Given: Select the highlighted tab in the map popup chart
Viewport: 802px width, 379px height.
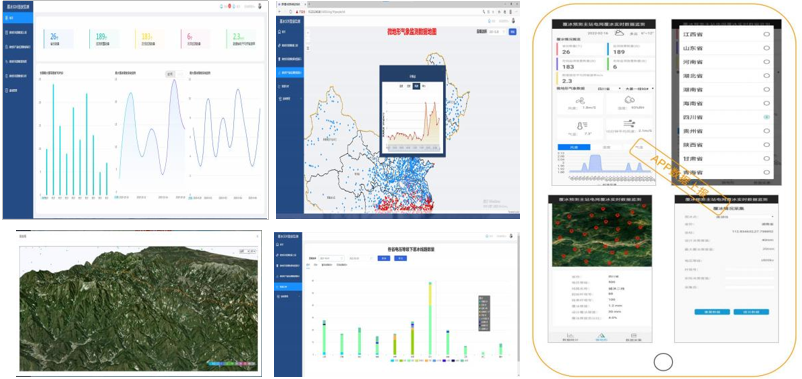Looking at the screenshot, I should tap(416, 86).
